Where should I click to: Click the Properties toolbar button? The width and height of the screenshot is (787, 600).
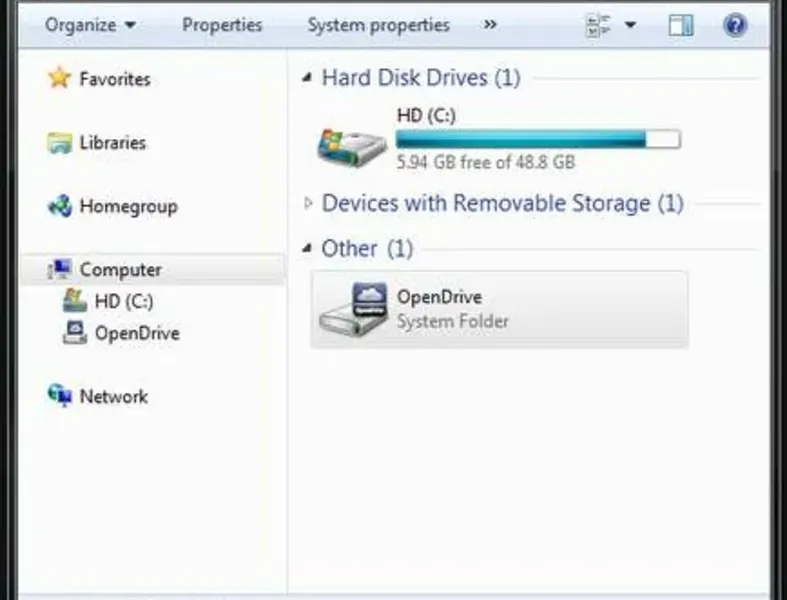tap(222, 25)
